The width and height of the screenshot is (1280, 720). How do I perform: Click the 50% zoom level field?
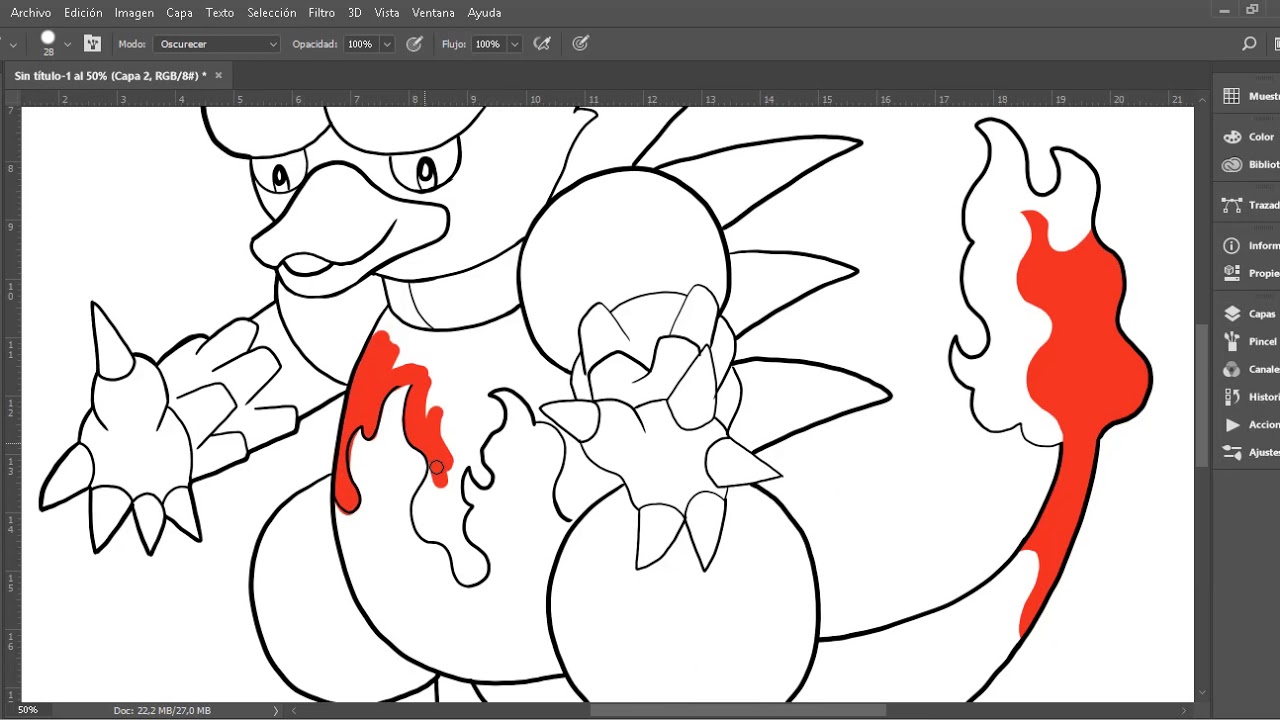tap(28, 710)
